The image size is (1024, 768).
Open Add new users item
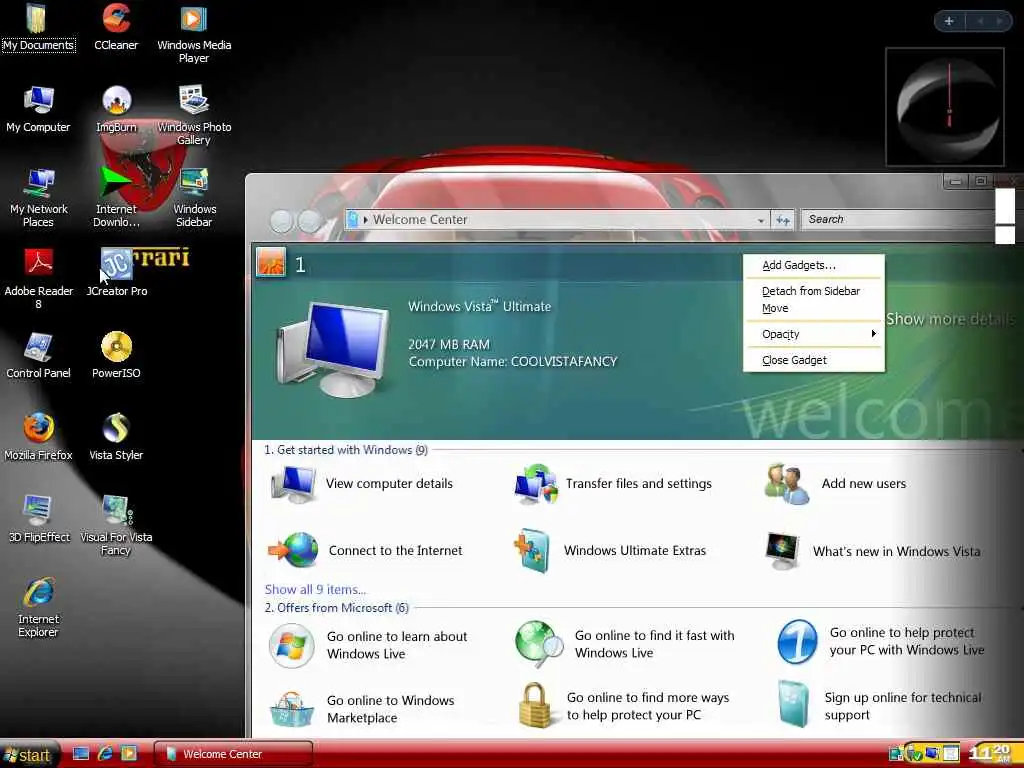[x=836, y=484]
